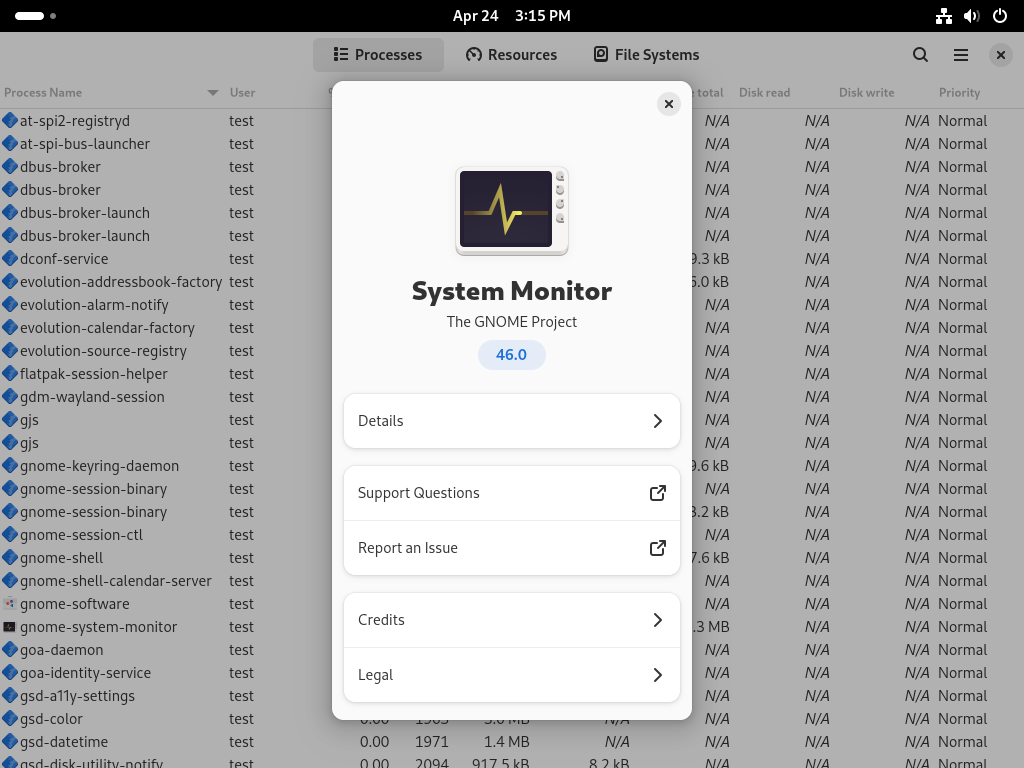Close the System Monitor window
Image resolution: width=1024 pixels, height=768 pixels.
click(1000, 55)
